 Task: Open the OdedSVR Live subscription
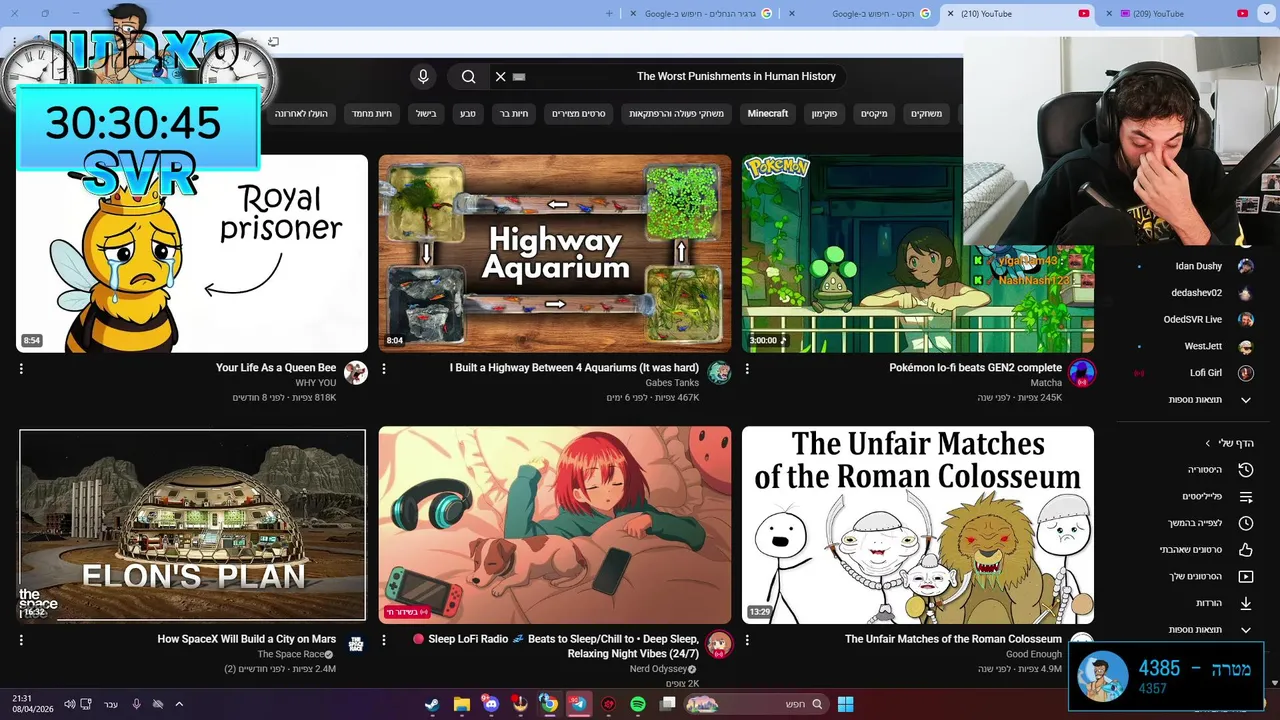coord(1192,320)
